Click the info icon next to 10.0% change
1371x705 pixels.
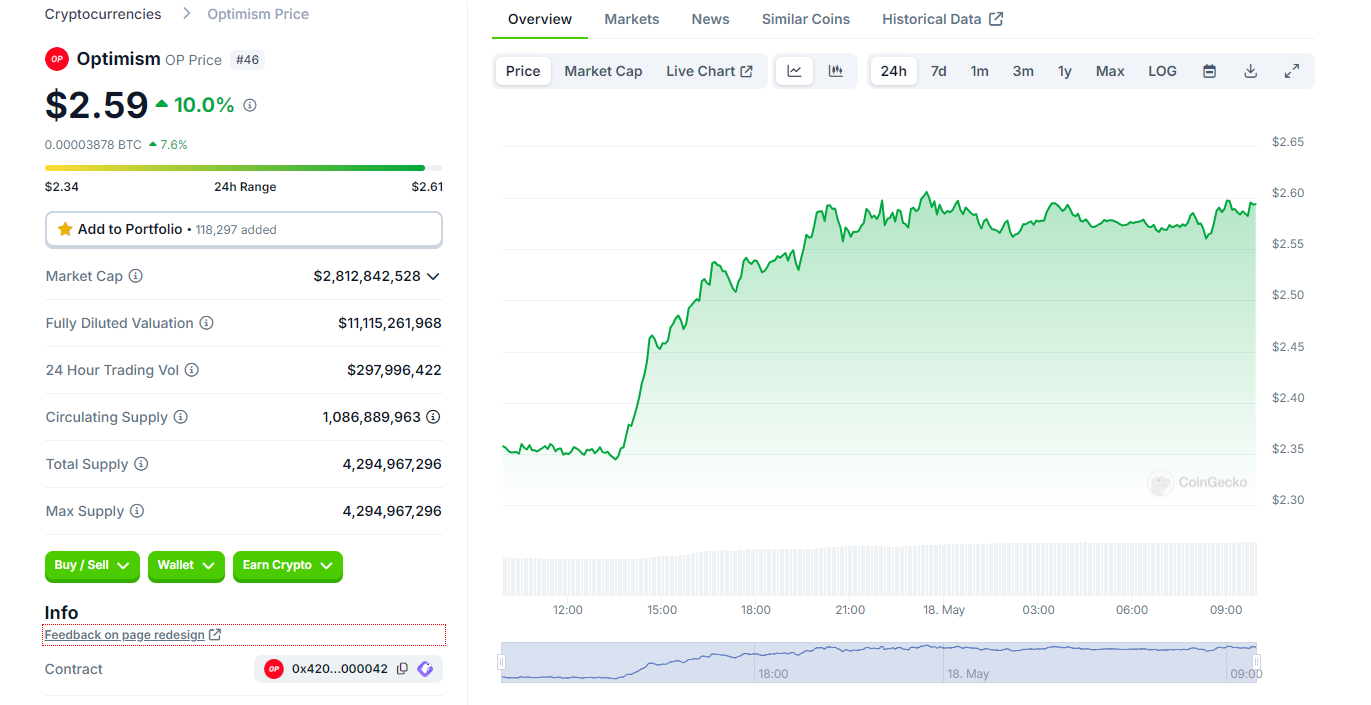(x=250, y=105)
